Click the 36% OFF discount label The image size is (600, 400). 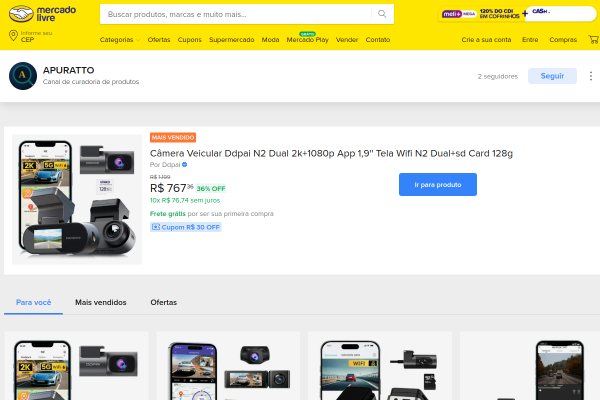[211, 189]
